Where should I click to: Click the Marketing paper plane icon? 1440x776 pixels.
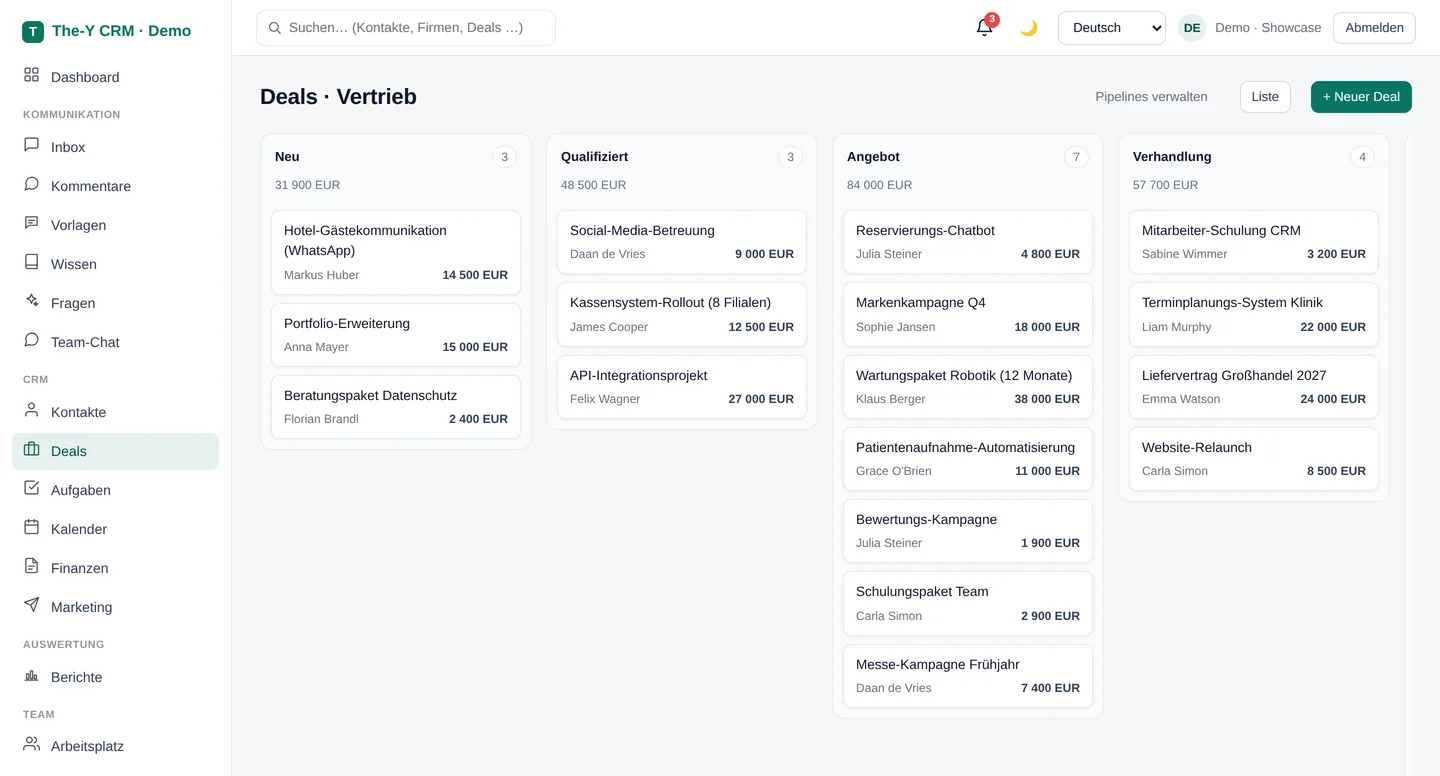pyautogui.click(x=32, y=605)
